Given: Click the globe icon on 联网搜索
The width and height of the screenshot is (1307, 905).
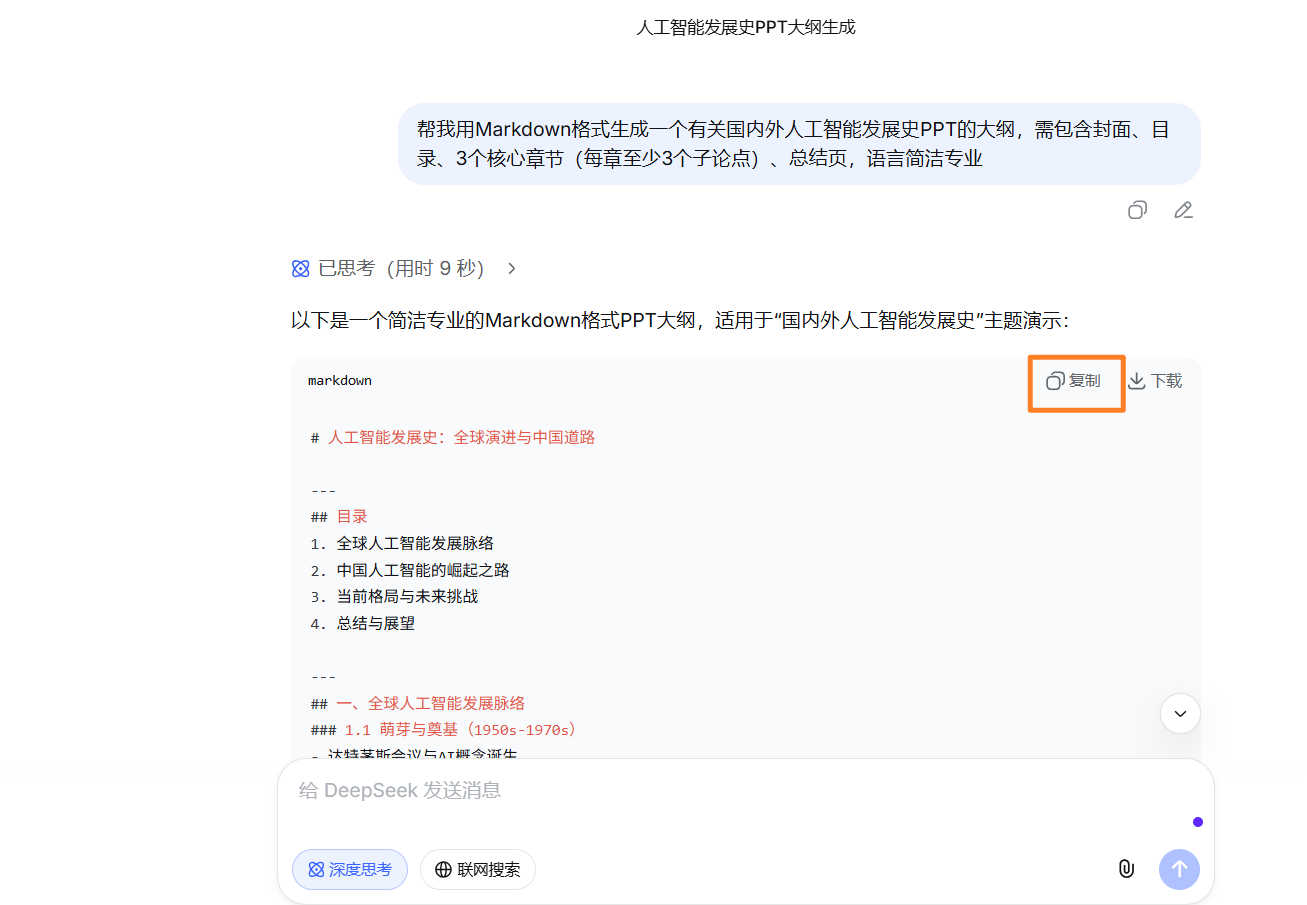Looking at the screenshot, I should coord(444,869).
